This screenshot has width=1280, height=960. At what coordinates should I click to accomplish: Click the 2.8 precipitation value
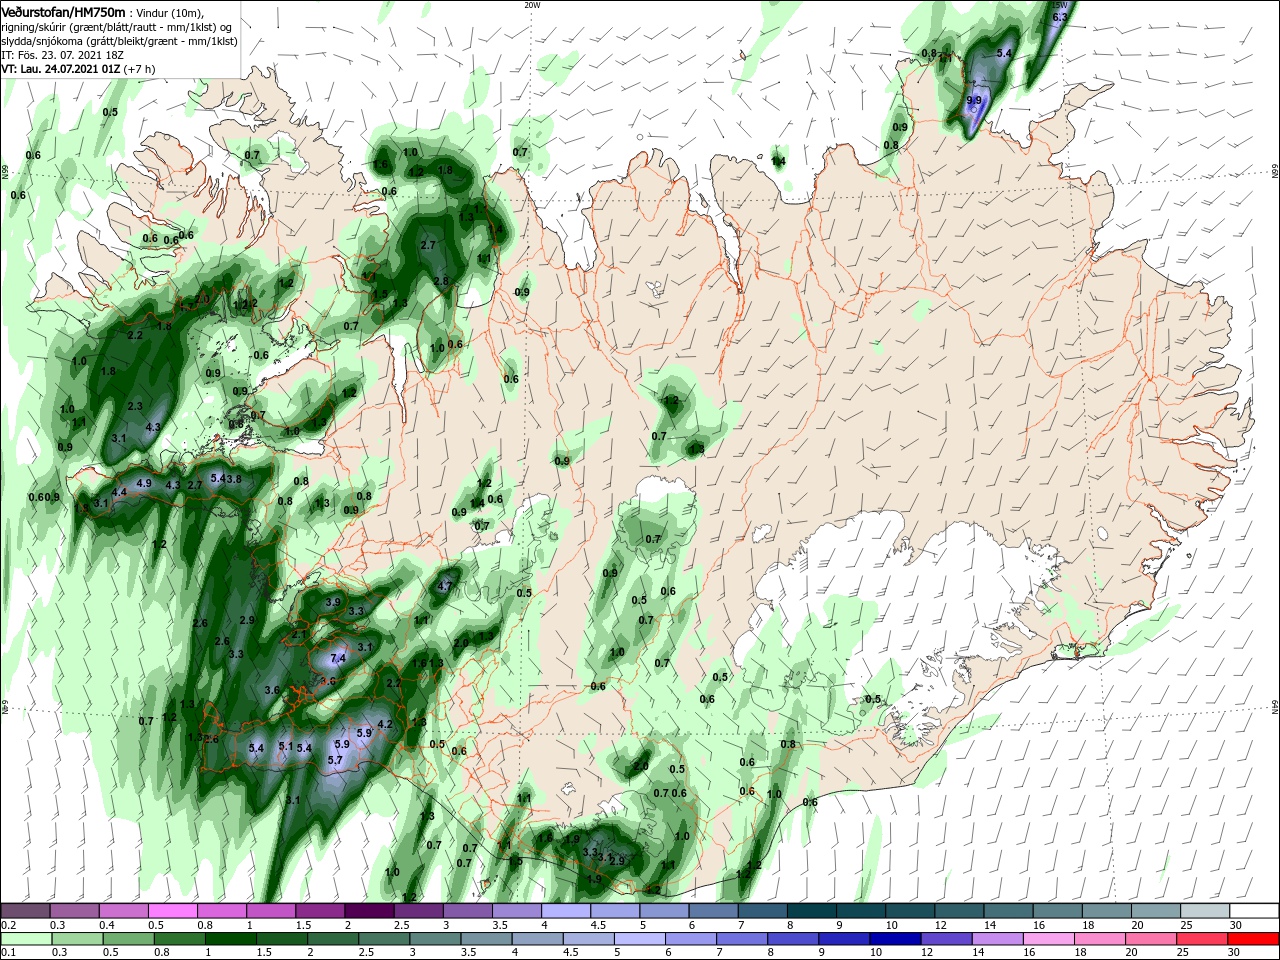coord(442,281)
